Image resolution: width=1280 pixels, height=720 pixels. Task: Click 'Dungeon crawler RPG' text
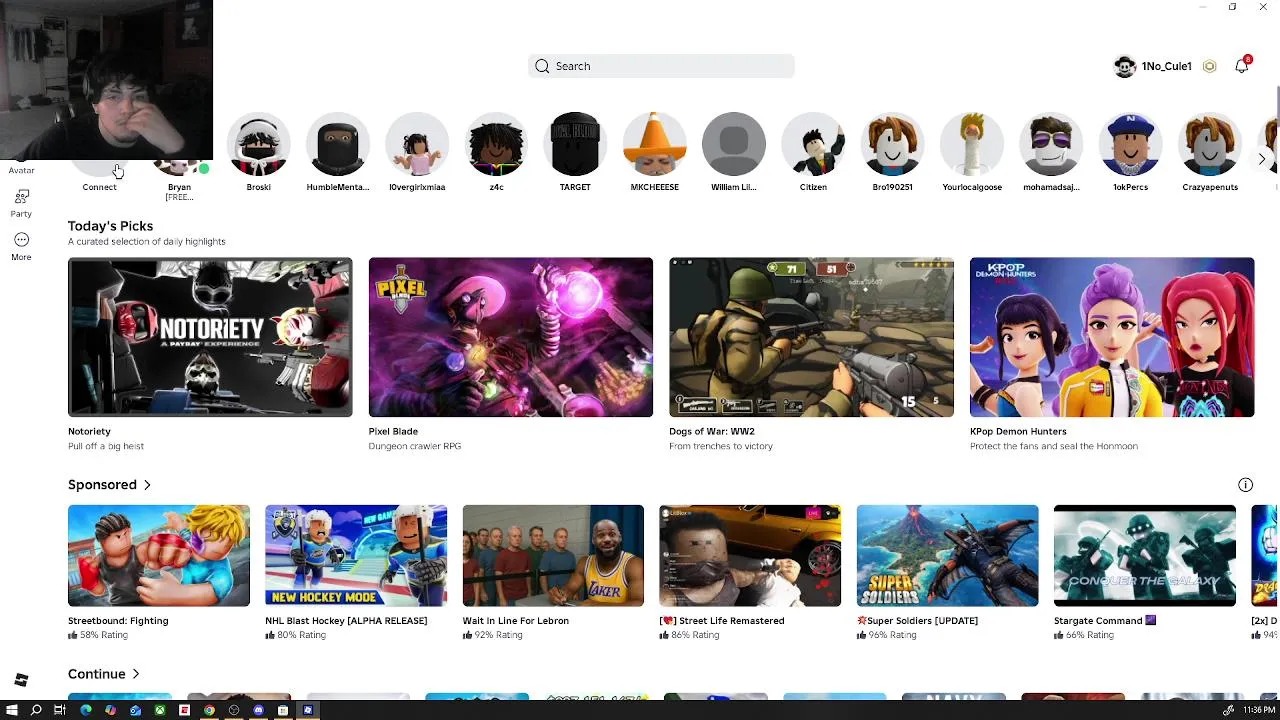click(x=415, y=446)
